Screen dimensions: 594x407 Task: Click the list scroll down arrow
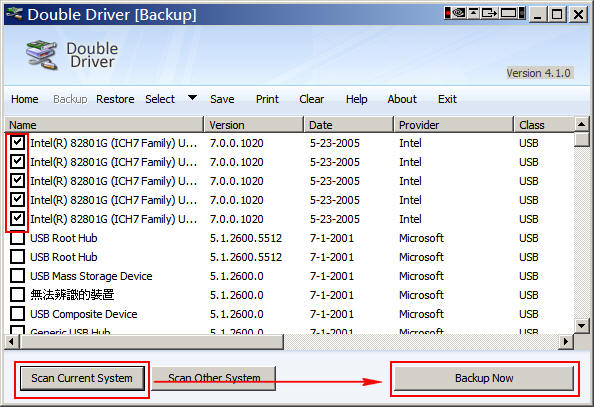pos(581,326)
